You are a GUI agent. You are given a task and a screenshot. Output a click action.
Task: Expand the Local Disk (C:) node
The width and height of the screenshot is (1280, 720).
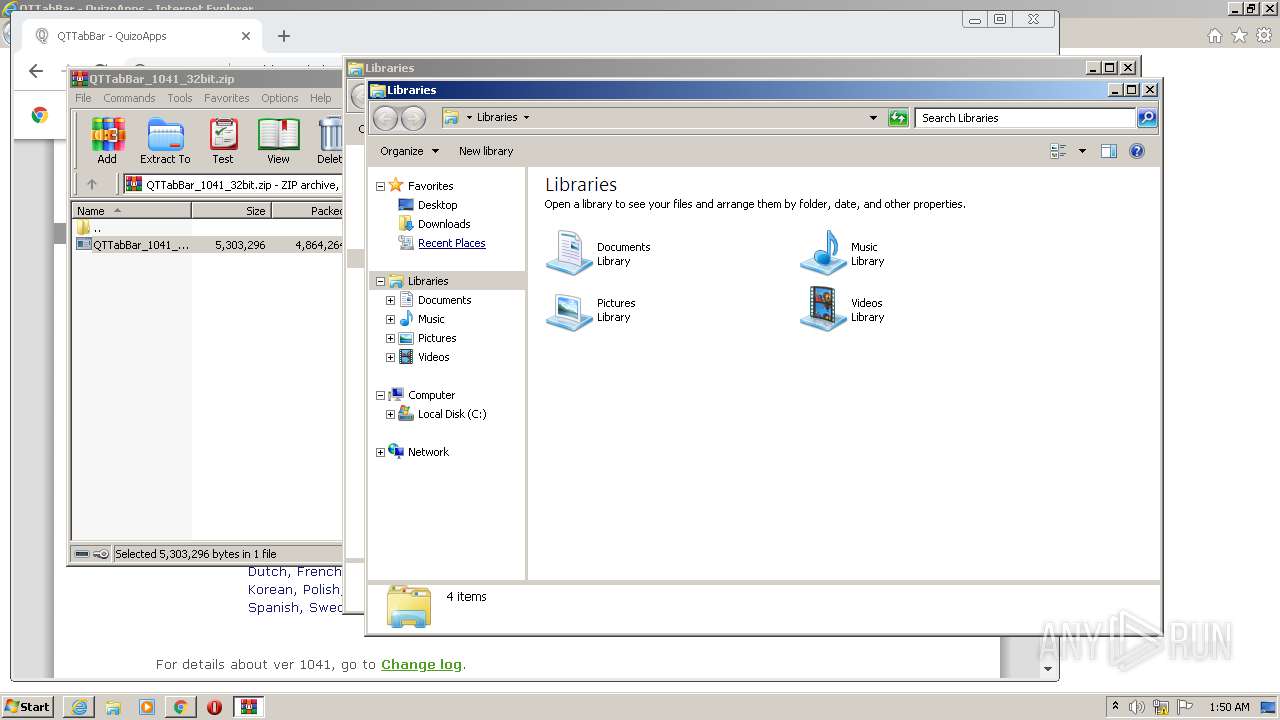click(x=390, y=414)
